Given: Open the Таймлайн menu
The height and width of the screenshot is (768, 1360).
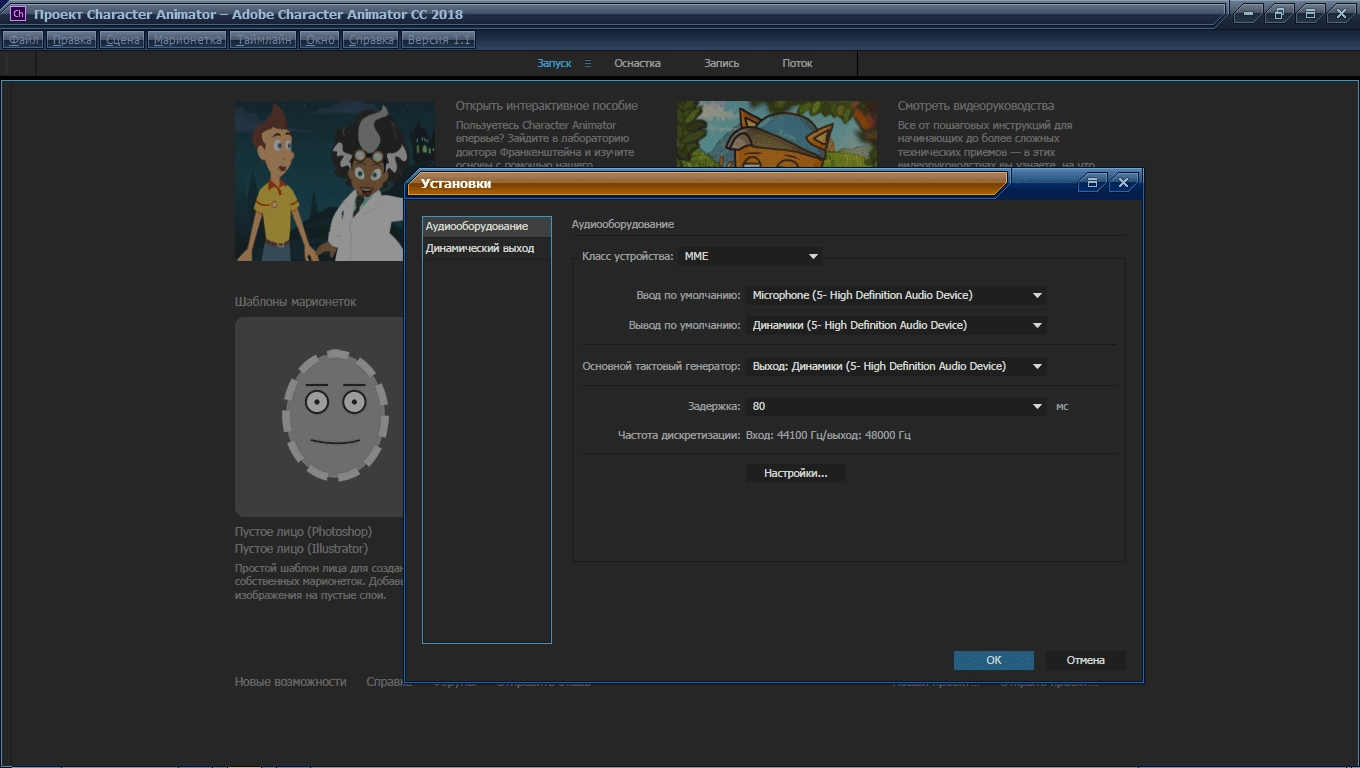Looking at the screenshot, I should [264, 40].
